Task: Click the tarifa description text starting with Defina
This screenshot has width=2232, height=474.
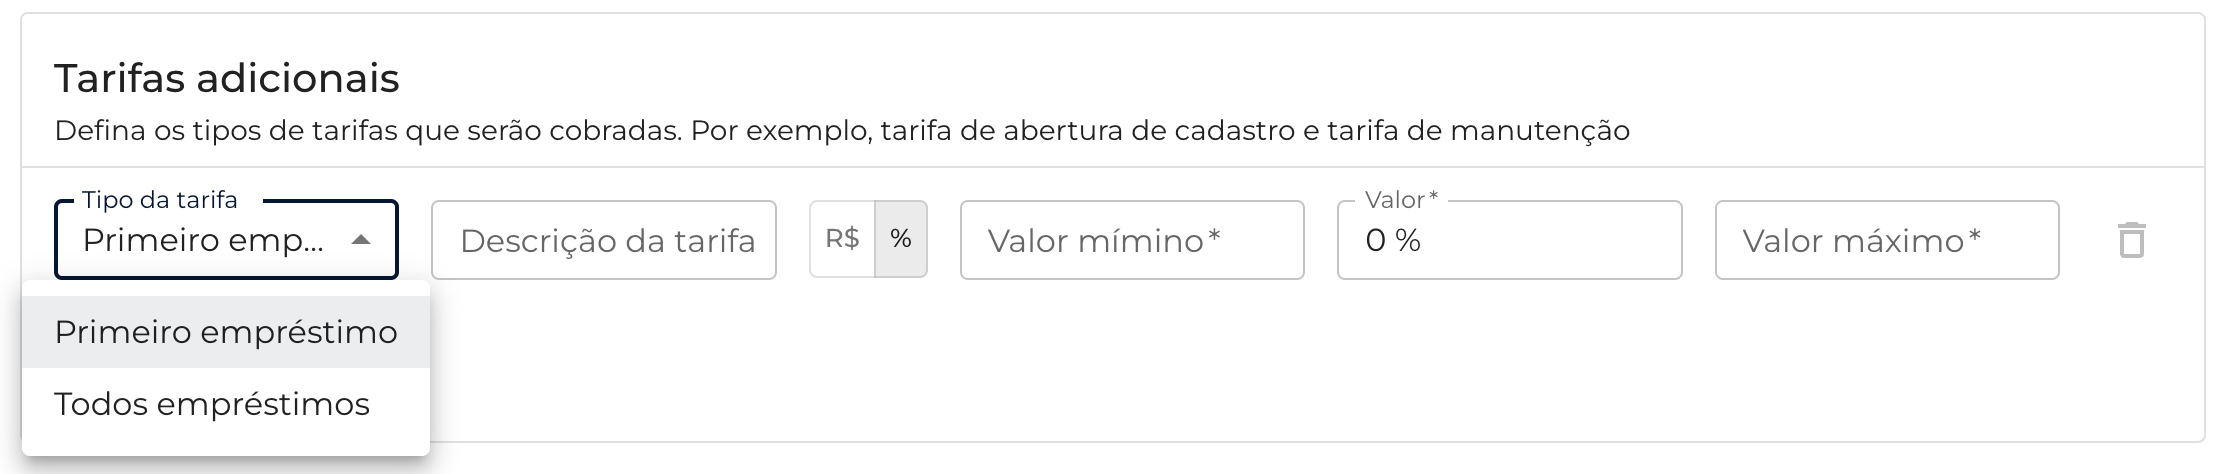Action: [x=842, y=131]
